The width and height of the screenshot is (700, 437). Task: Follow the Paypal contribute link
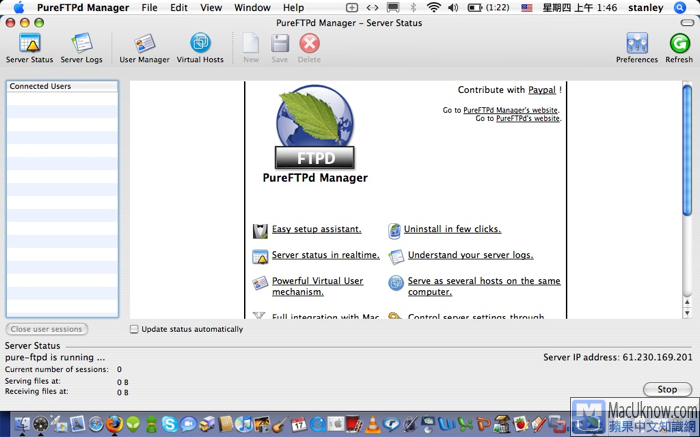point(542,90)
